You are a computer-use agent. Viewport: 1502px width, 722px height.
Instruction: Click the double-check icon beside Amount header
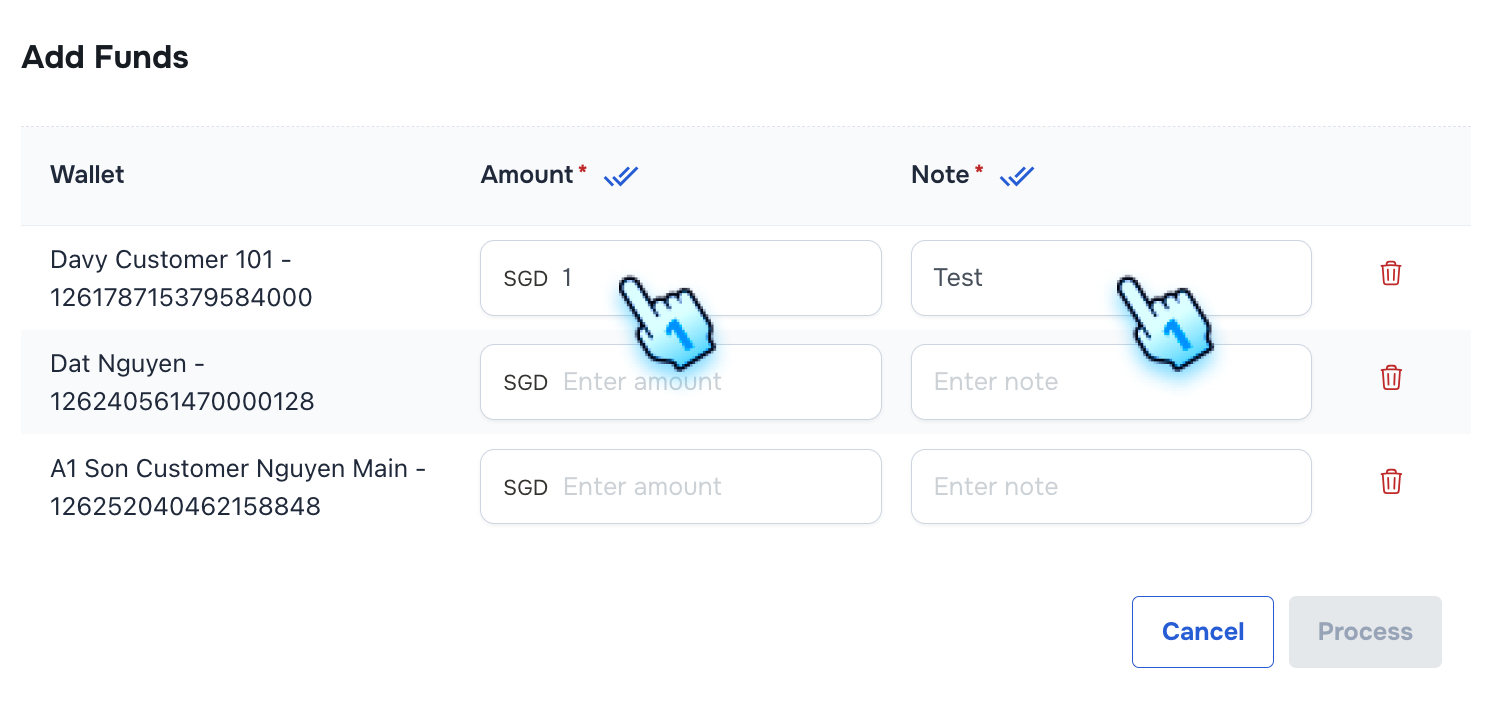tap(620, 176)
